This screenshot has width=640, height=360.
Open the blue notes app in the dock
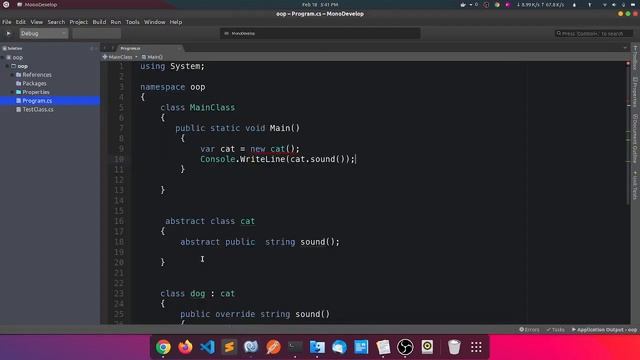361,347
